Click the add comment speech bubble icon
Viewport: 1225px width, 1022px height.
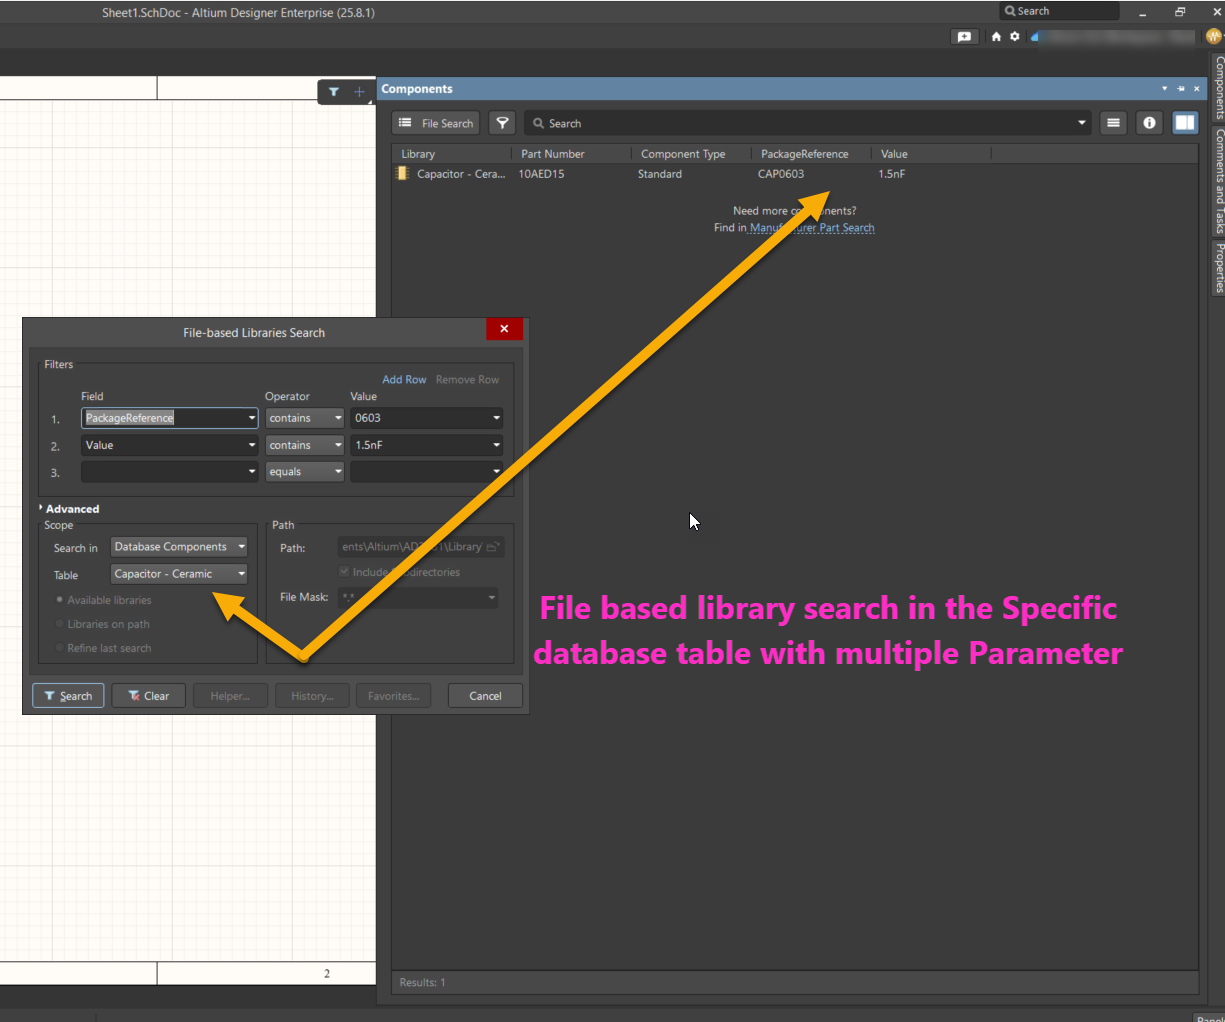[964, 36]
